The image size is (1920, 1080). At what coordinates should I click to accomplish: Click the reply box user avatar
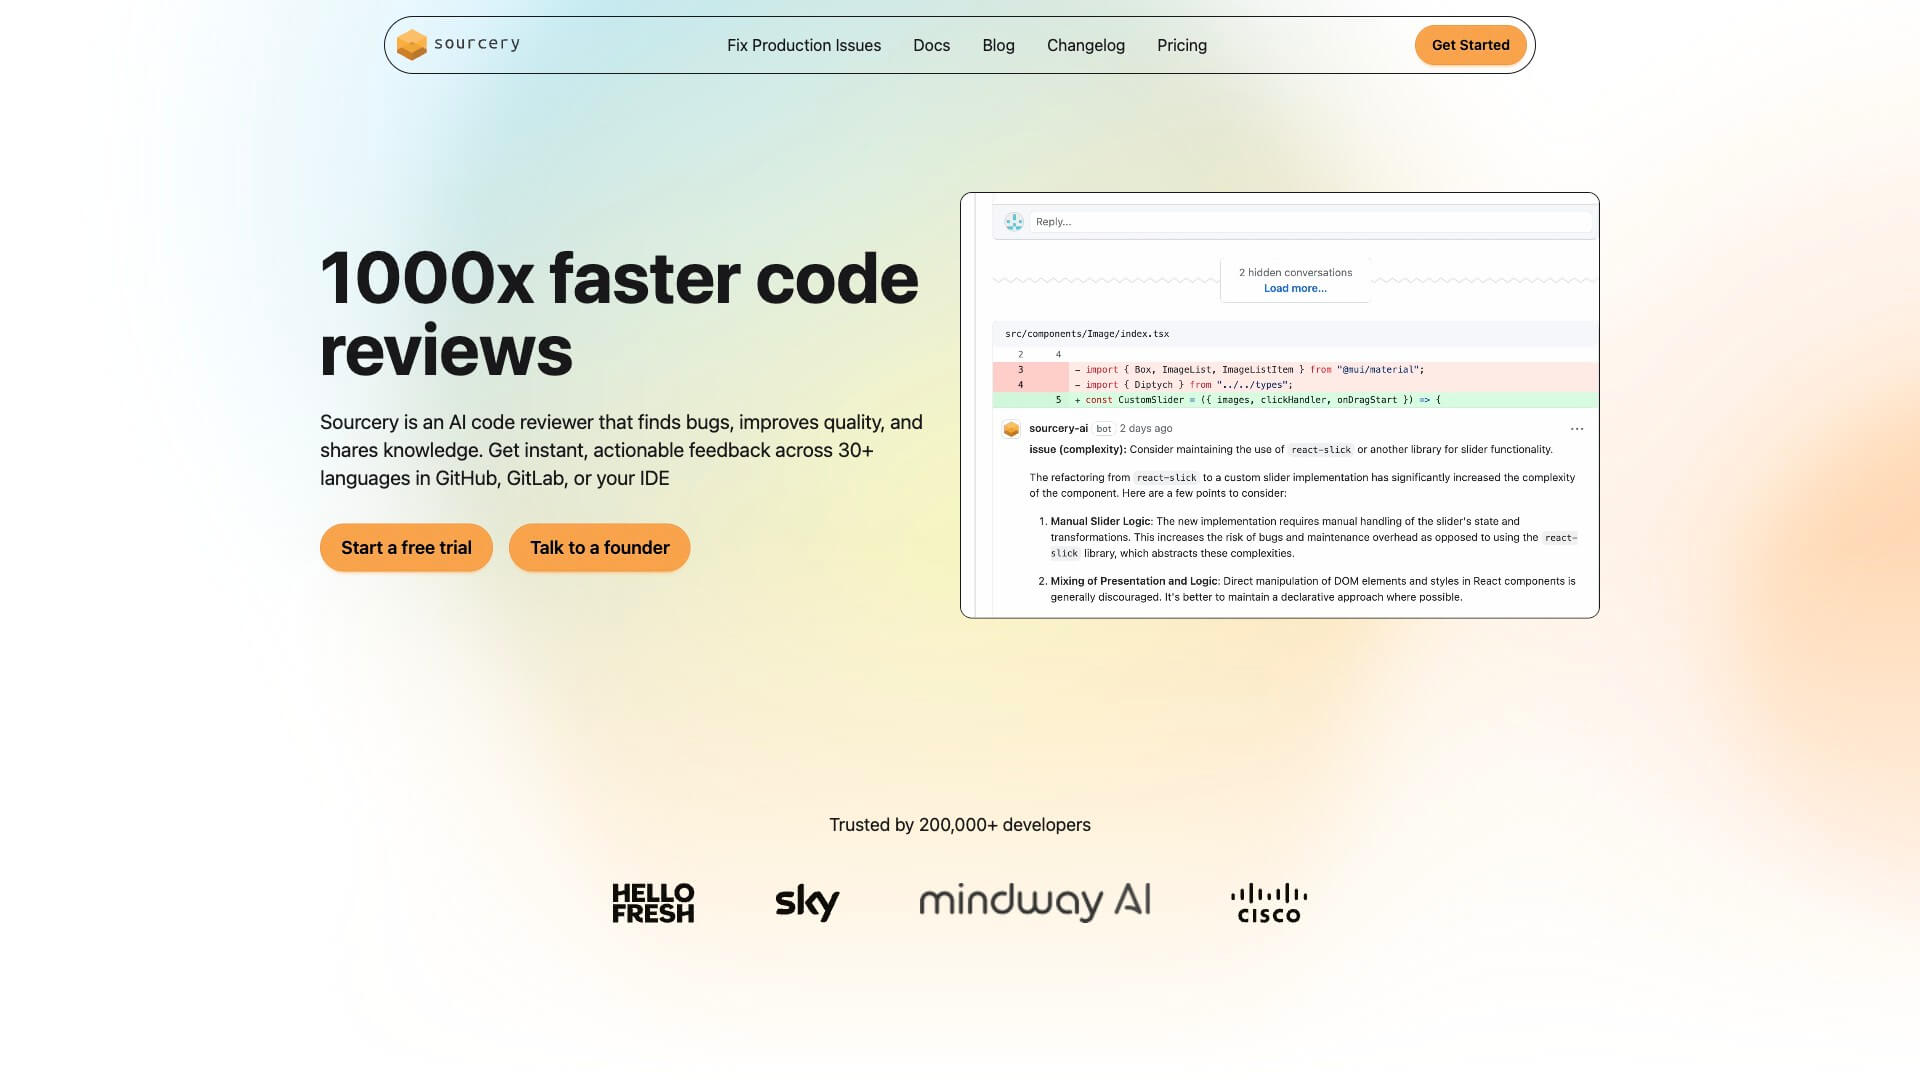[1014, 222]
